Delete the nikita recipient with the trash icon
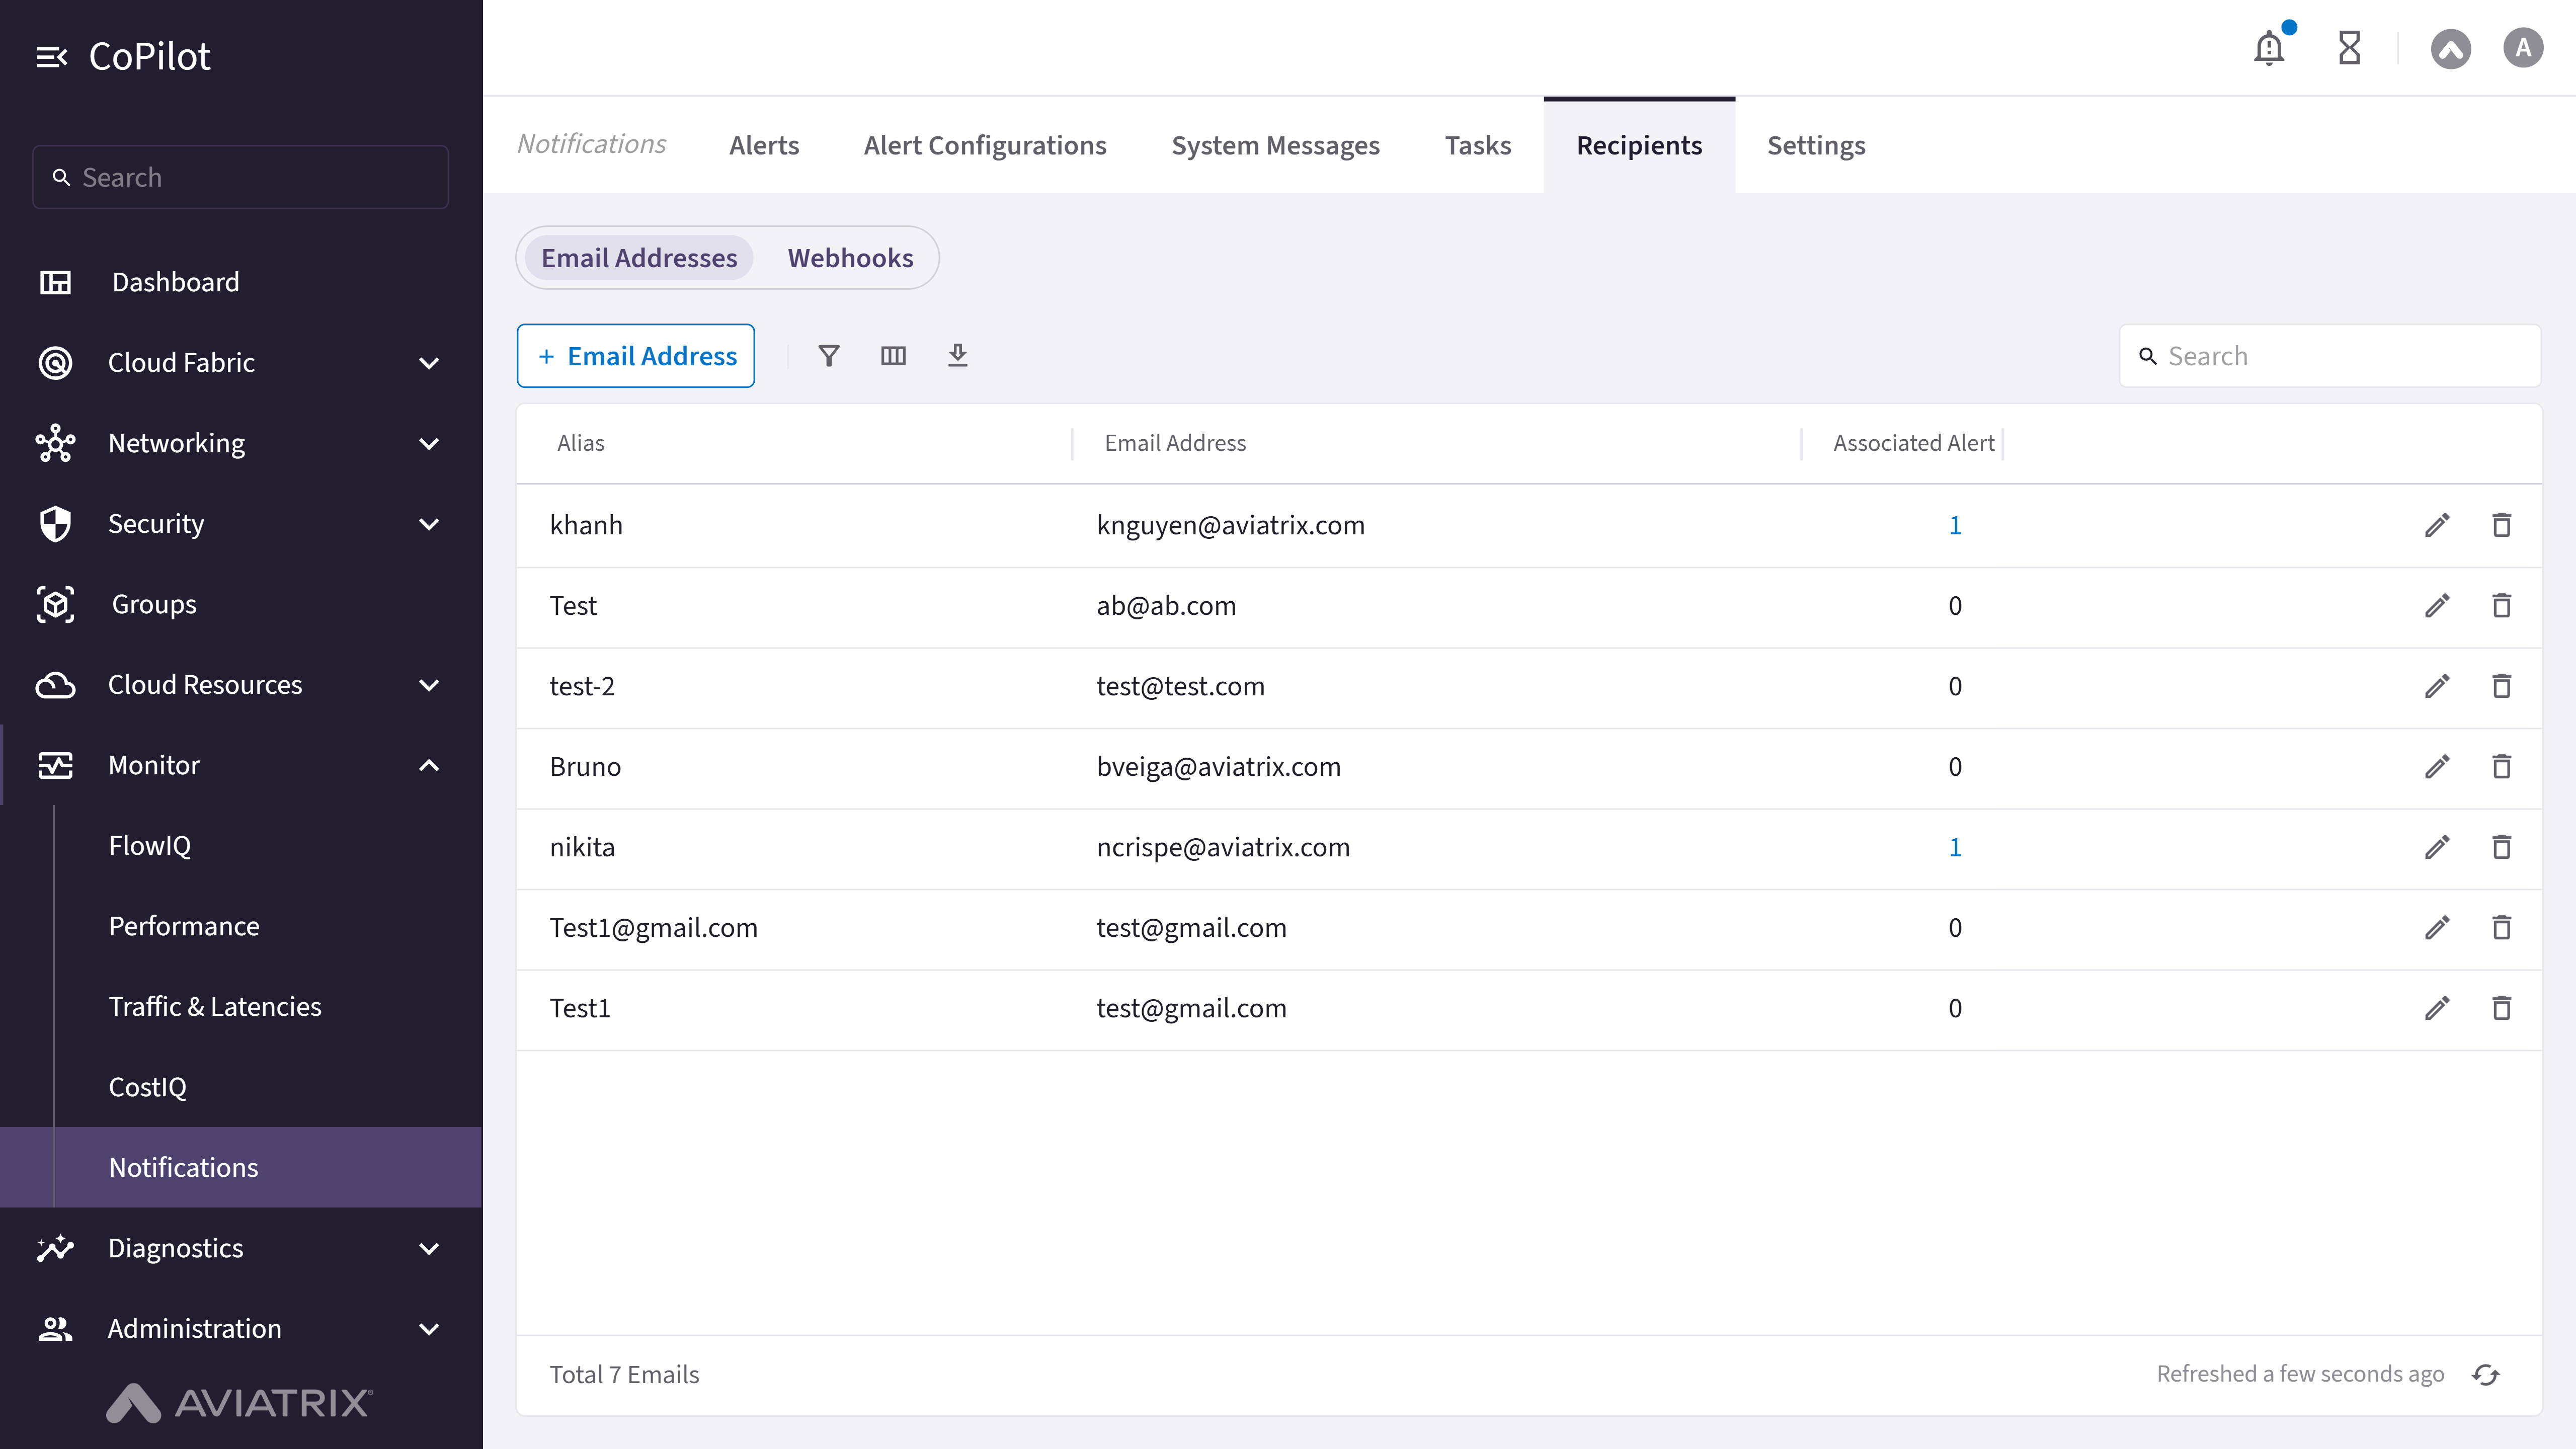The height and width of the screenshot is (1449, 2576). [x=2501, y=847]
